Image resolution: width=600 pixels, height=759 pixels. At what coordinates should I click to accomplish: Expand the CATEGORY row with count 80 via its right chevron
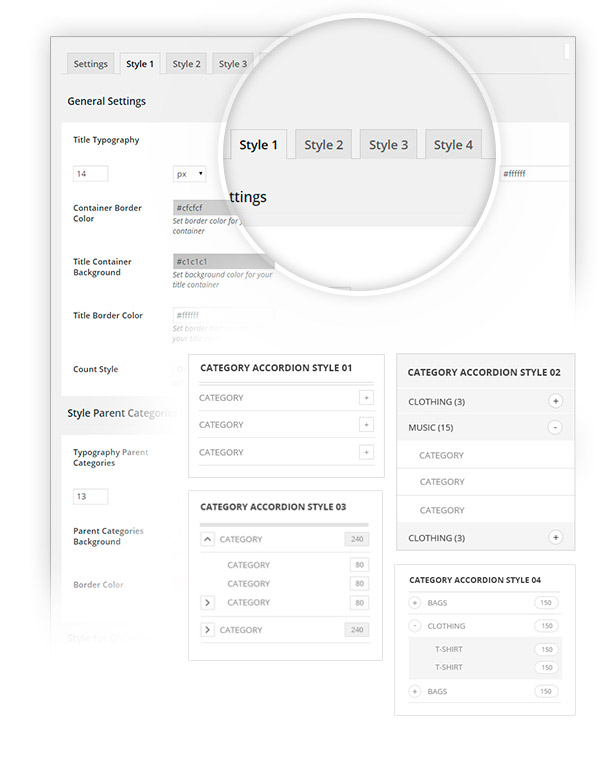click(208, 602)
